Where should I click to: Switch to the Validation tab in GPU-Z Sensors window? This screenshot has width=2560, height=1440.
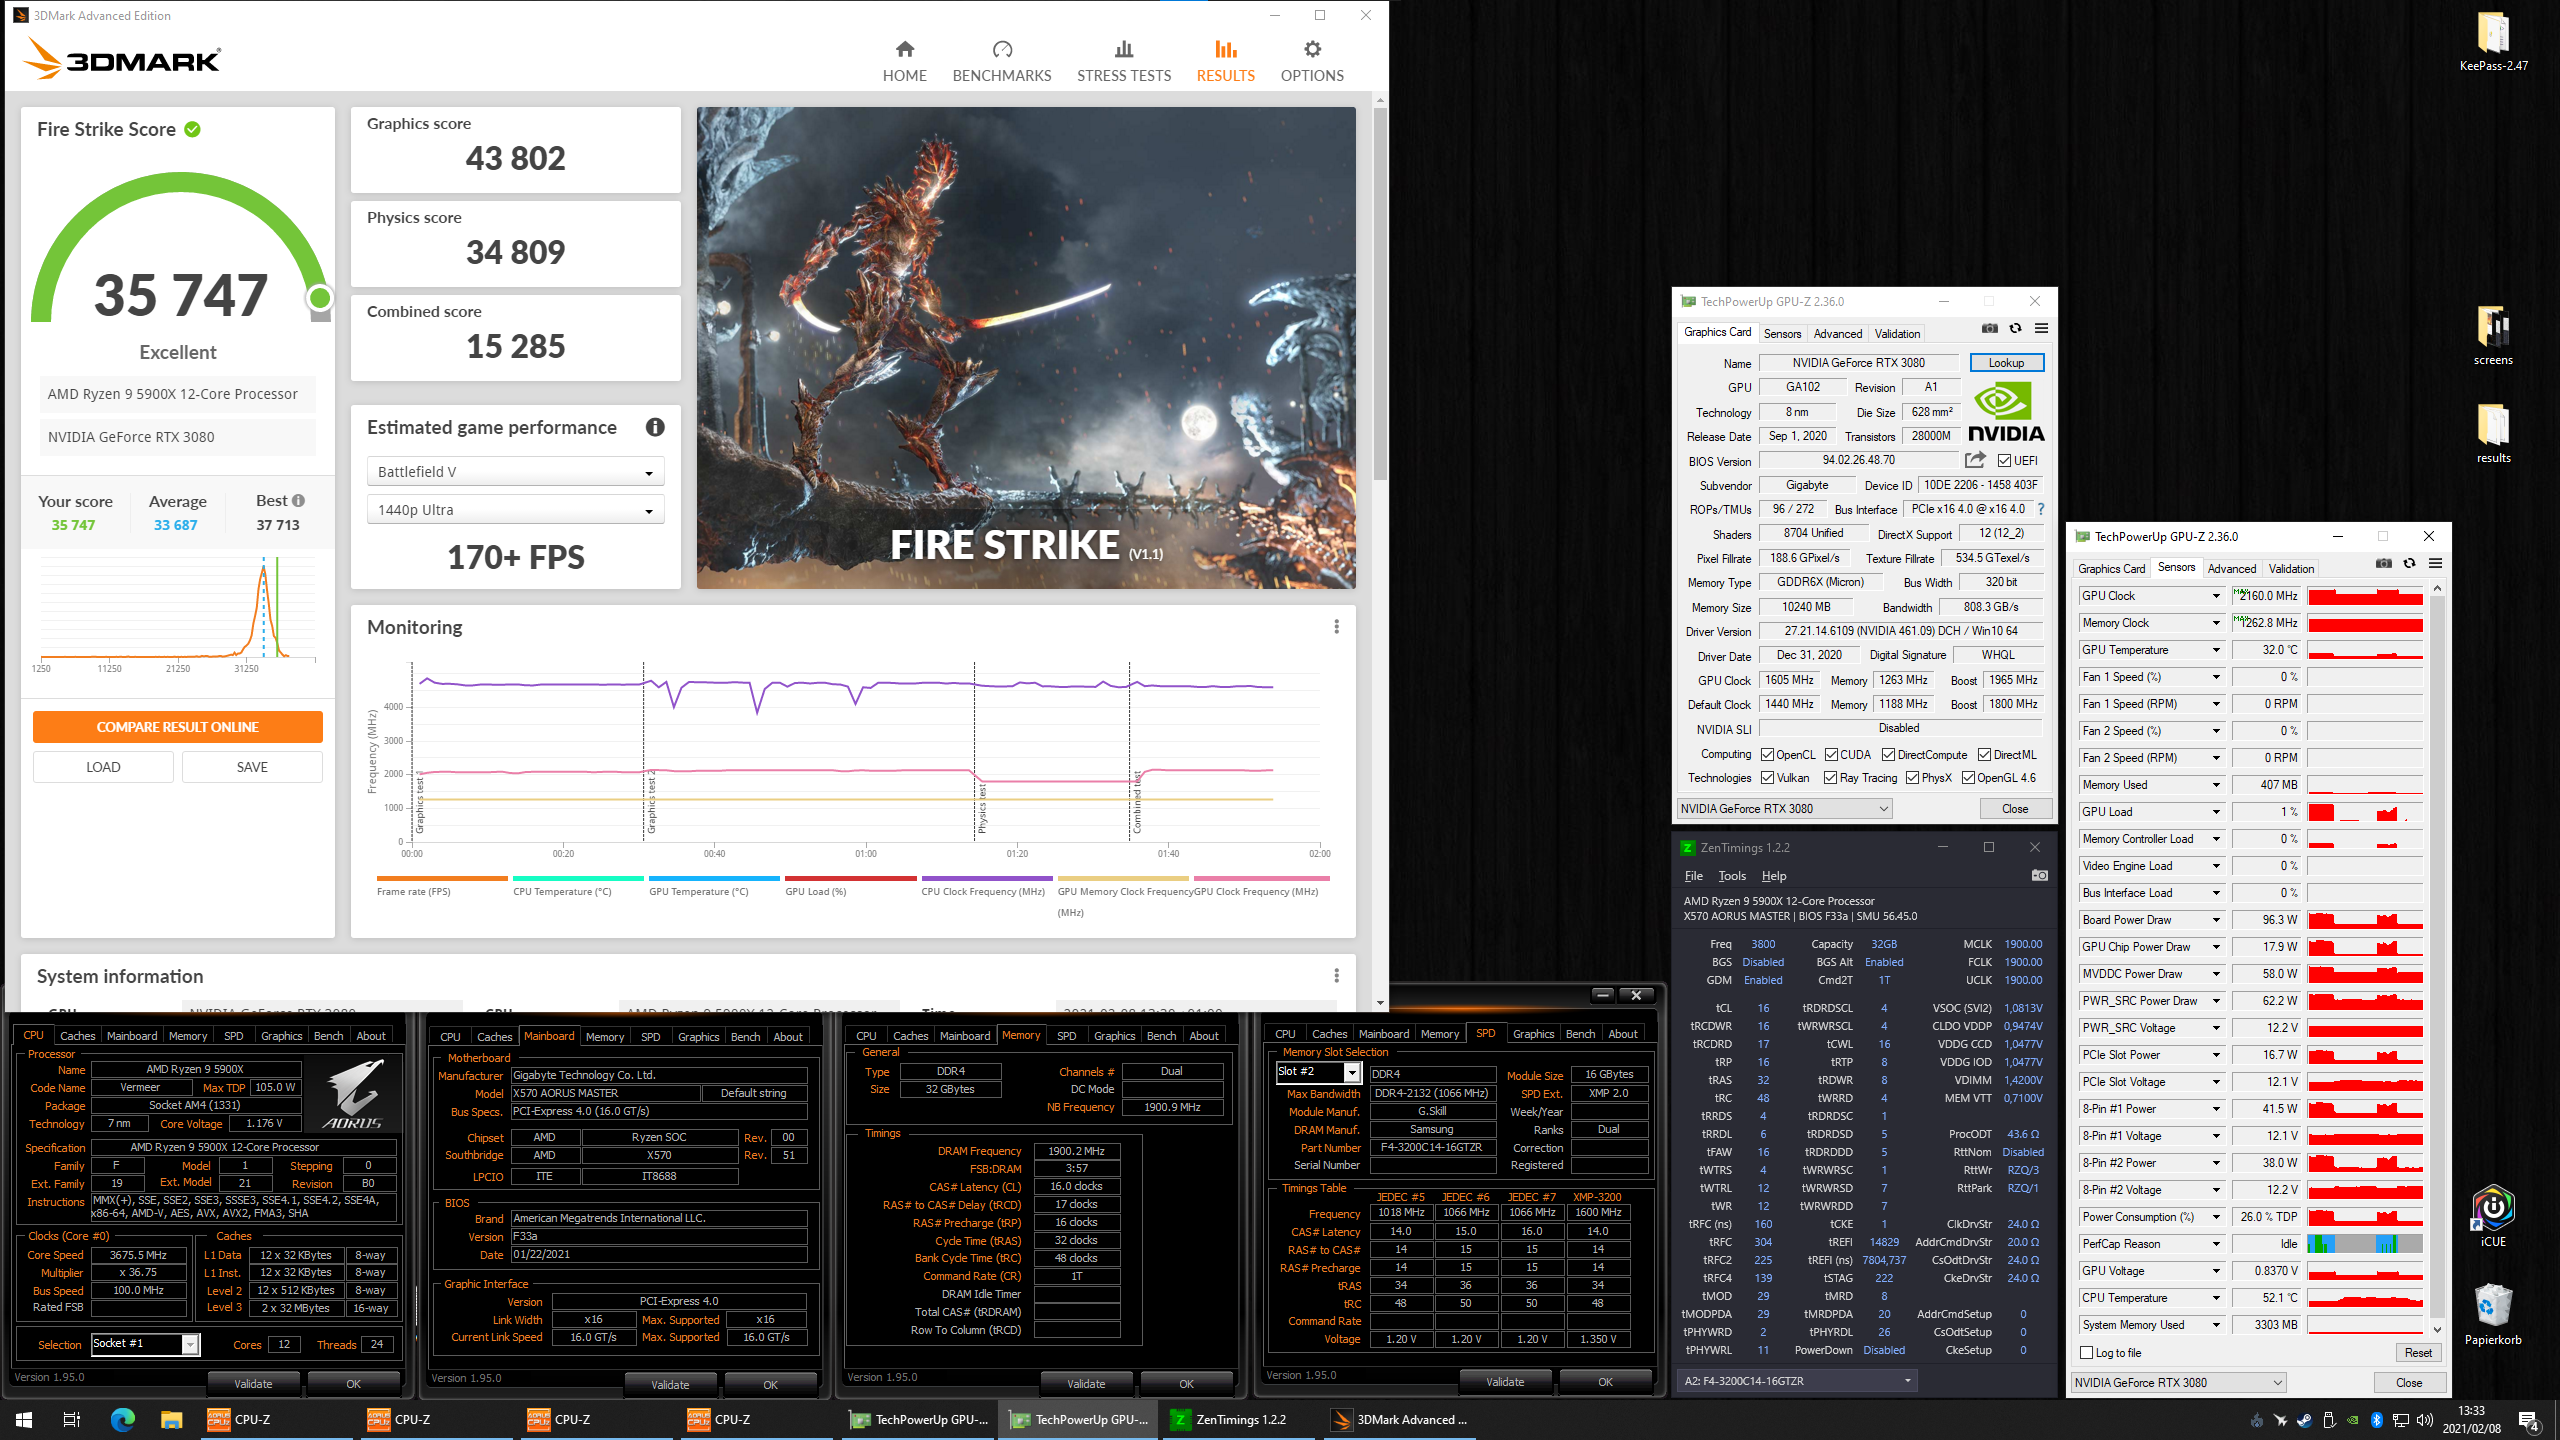2291,569
